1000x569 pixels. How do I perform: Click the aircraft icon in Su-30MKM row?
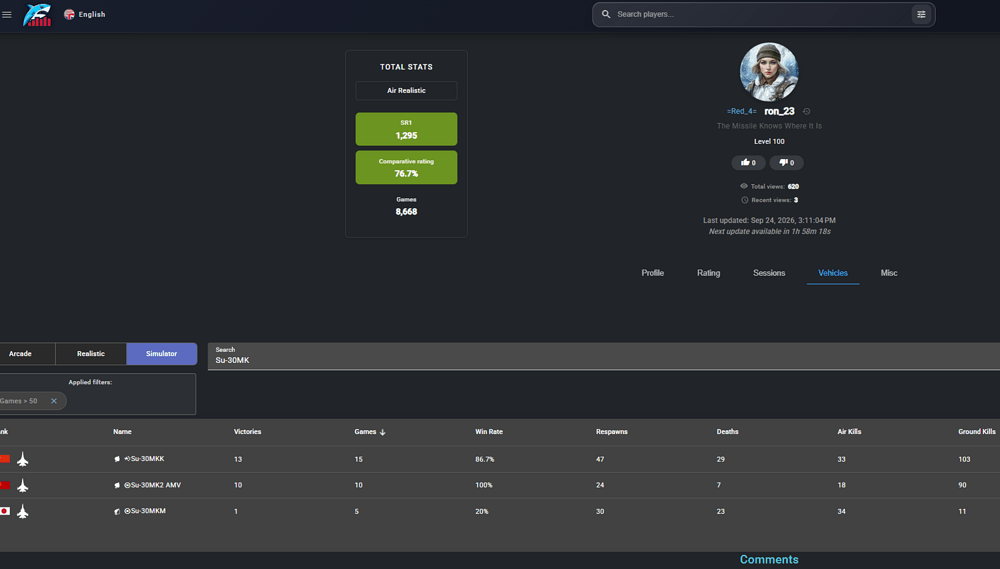[22, 512]
